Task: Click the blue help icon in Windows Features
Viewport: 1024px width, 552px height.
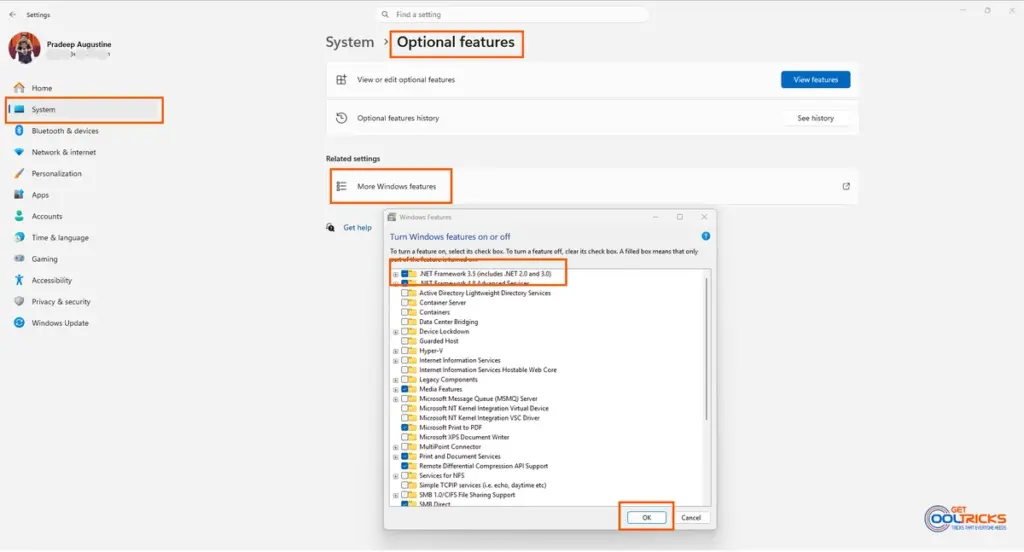Action: pos(705,236)
